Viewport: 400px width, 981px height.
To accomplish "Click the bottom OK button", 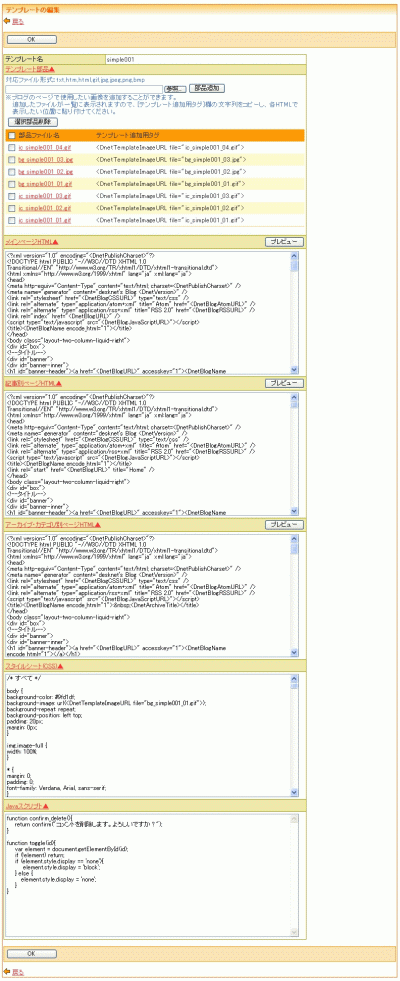I will click(31, 953).
